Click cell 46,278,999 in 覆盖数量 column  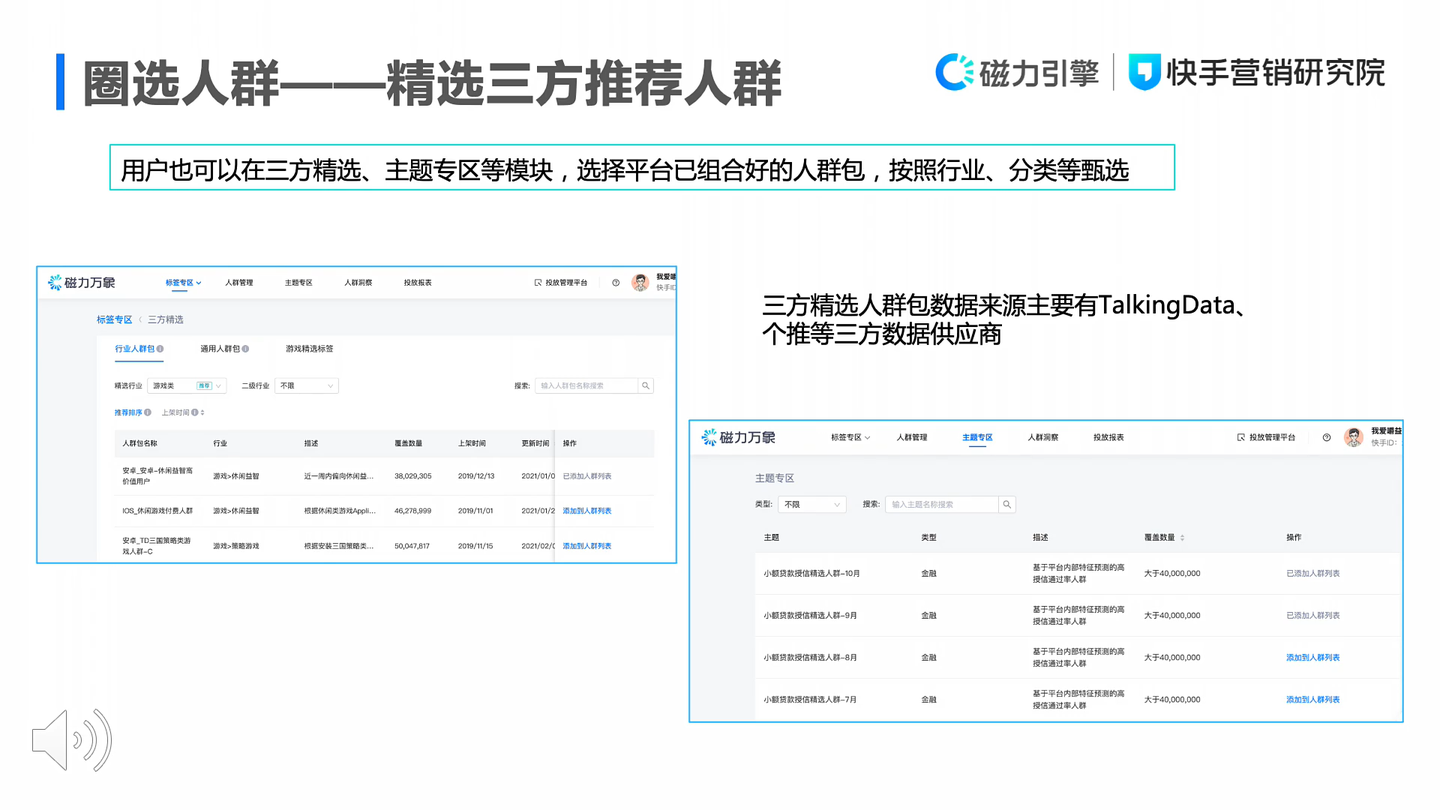coord(413,511)
